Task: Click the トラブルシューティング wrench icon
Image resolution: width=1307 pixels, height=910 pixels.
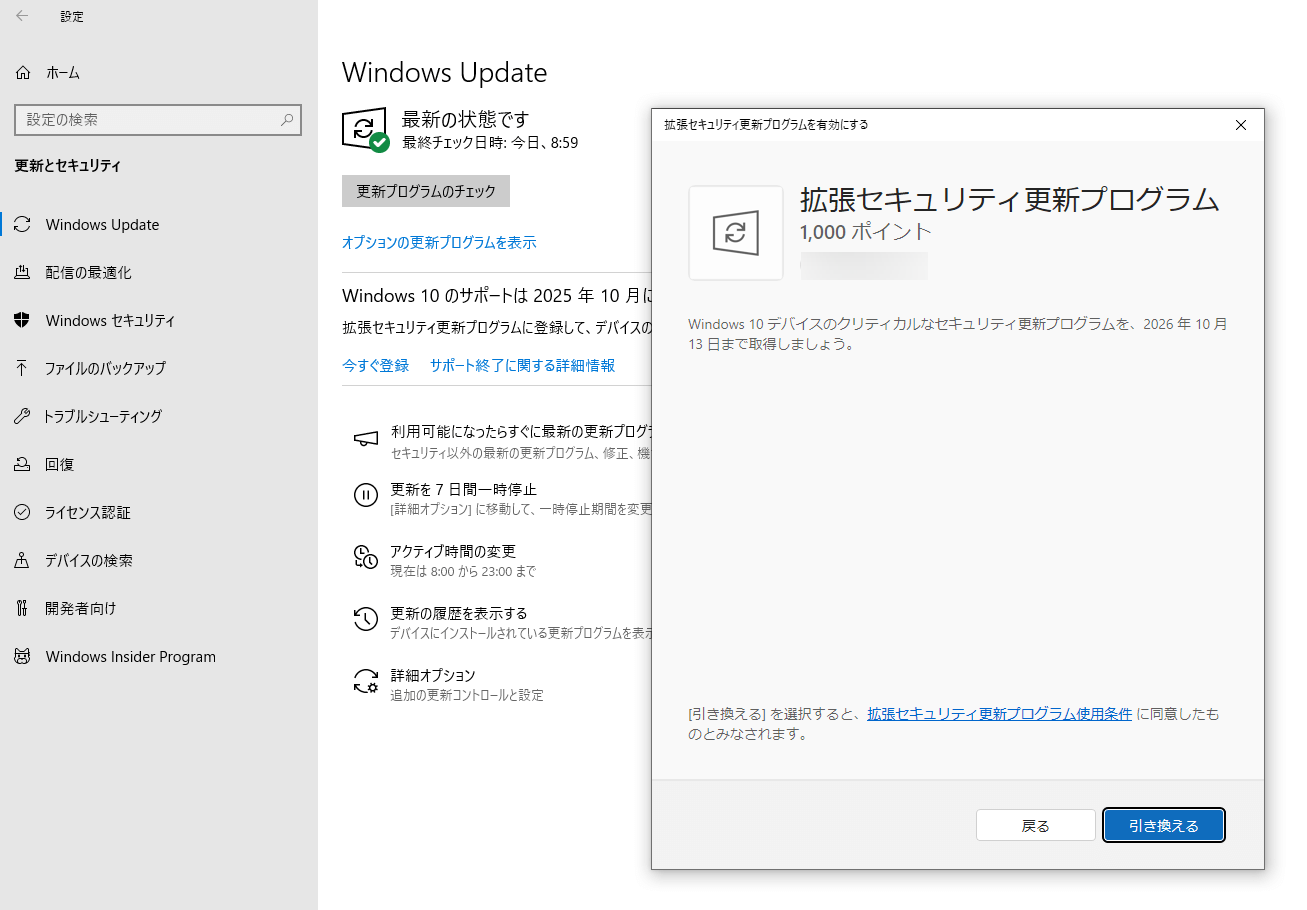Action: point(22,416)
